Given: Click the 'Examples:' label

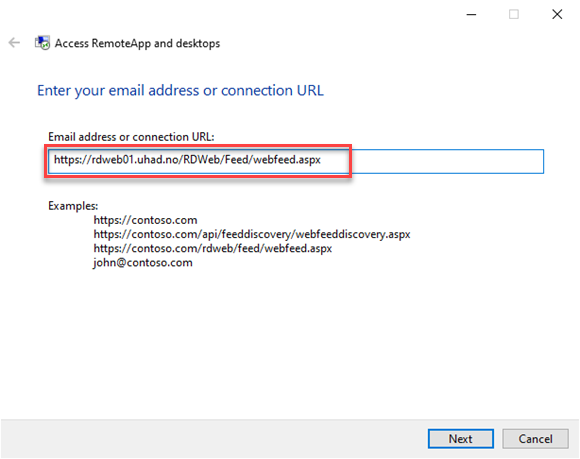Looking at the screenshot, I should (73, 206).
